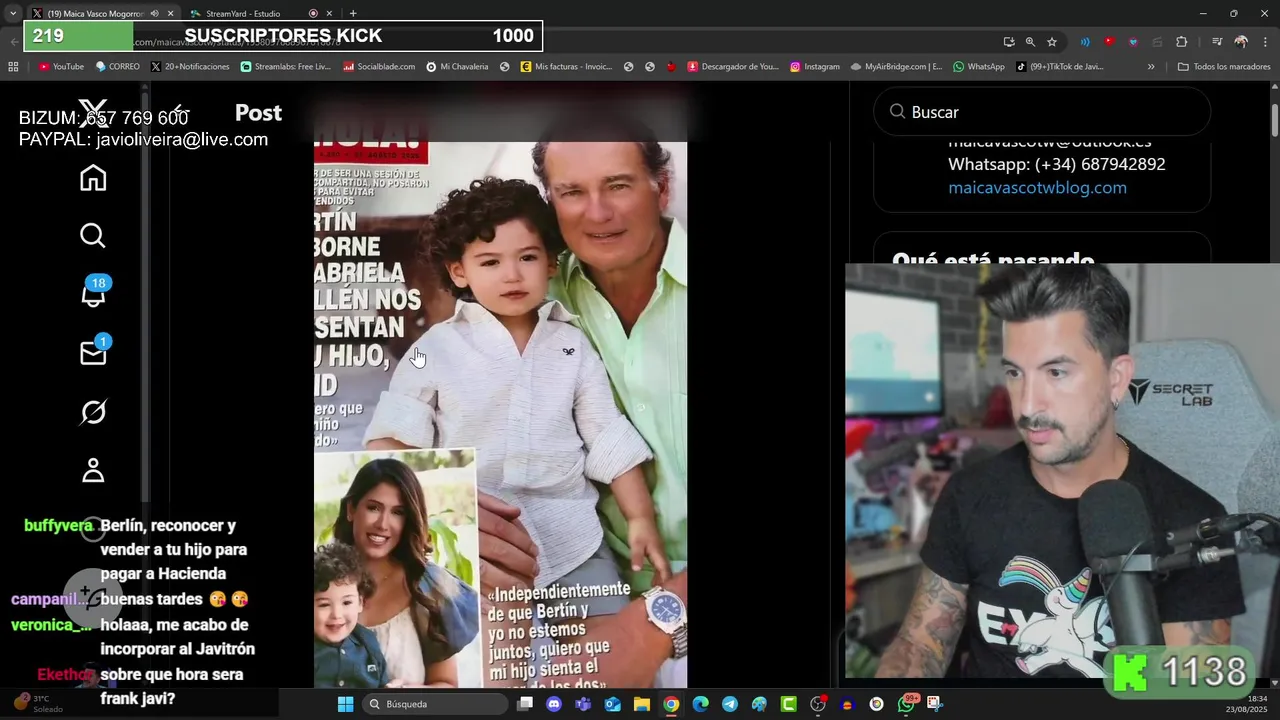The image size is (1280, 720).
Task: Click the install app icon in address bar
Action: click(x=1009, y=42)
